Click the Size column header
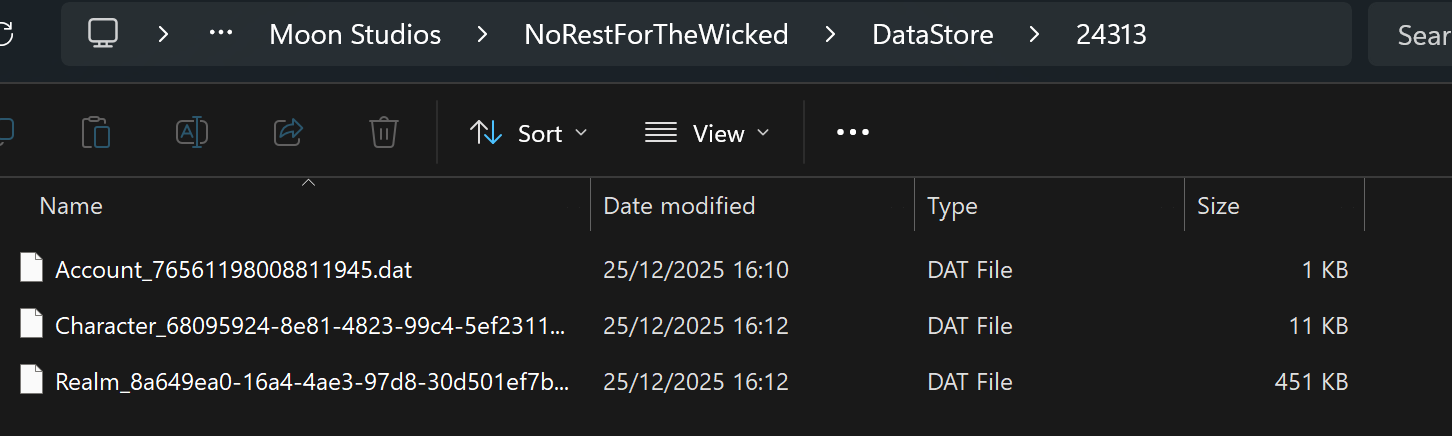Image resolution: width=1452 pixels, height=436 pixels. (1218, 206)
